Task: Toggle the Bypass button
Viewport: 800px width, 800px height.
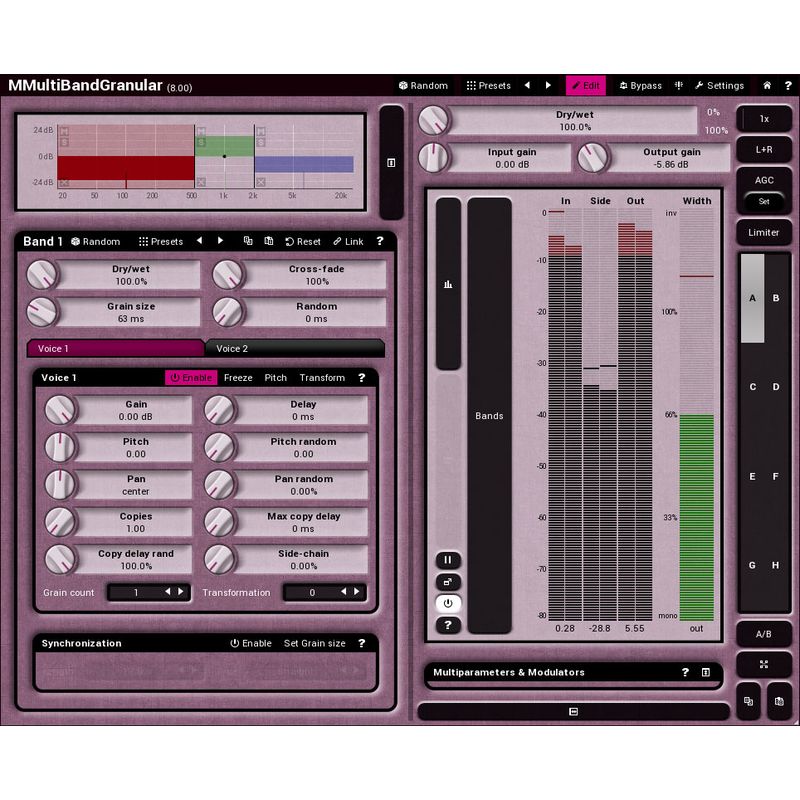Action: tap(640, 86)
